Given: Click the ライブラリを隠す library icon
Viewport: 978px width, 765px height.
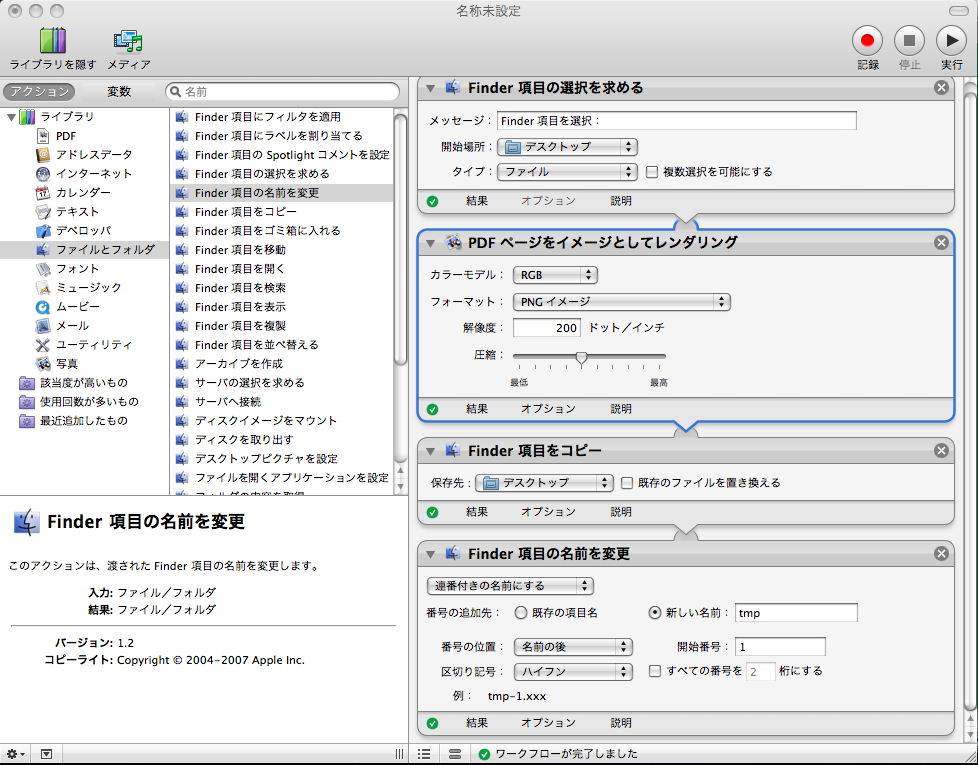Looking at the screenshot, I should pyautogui.click(x=53, y=41).
